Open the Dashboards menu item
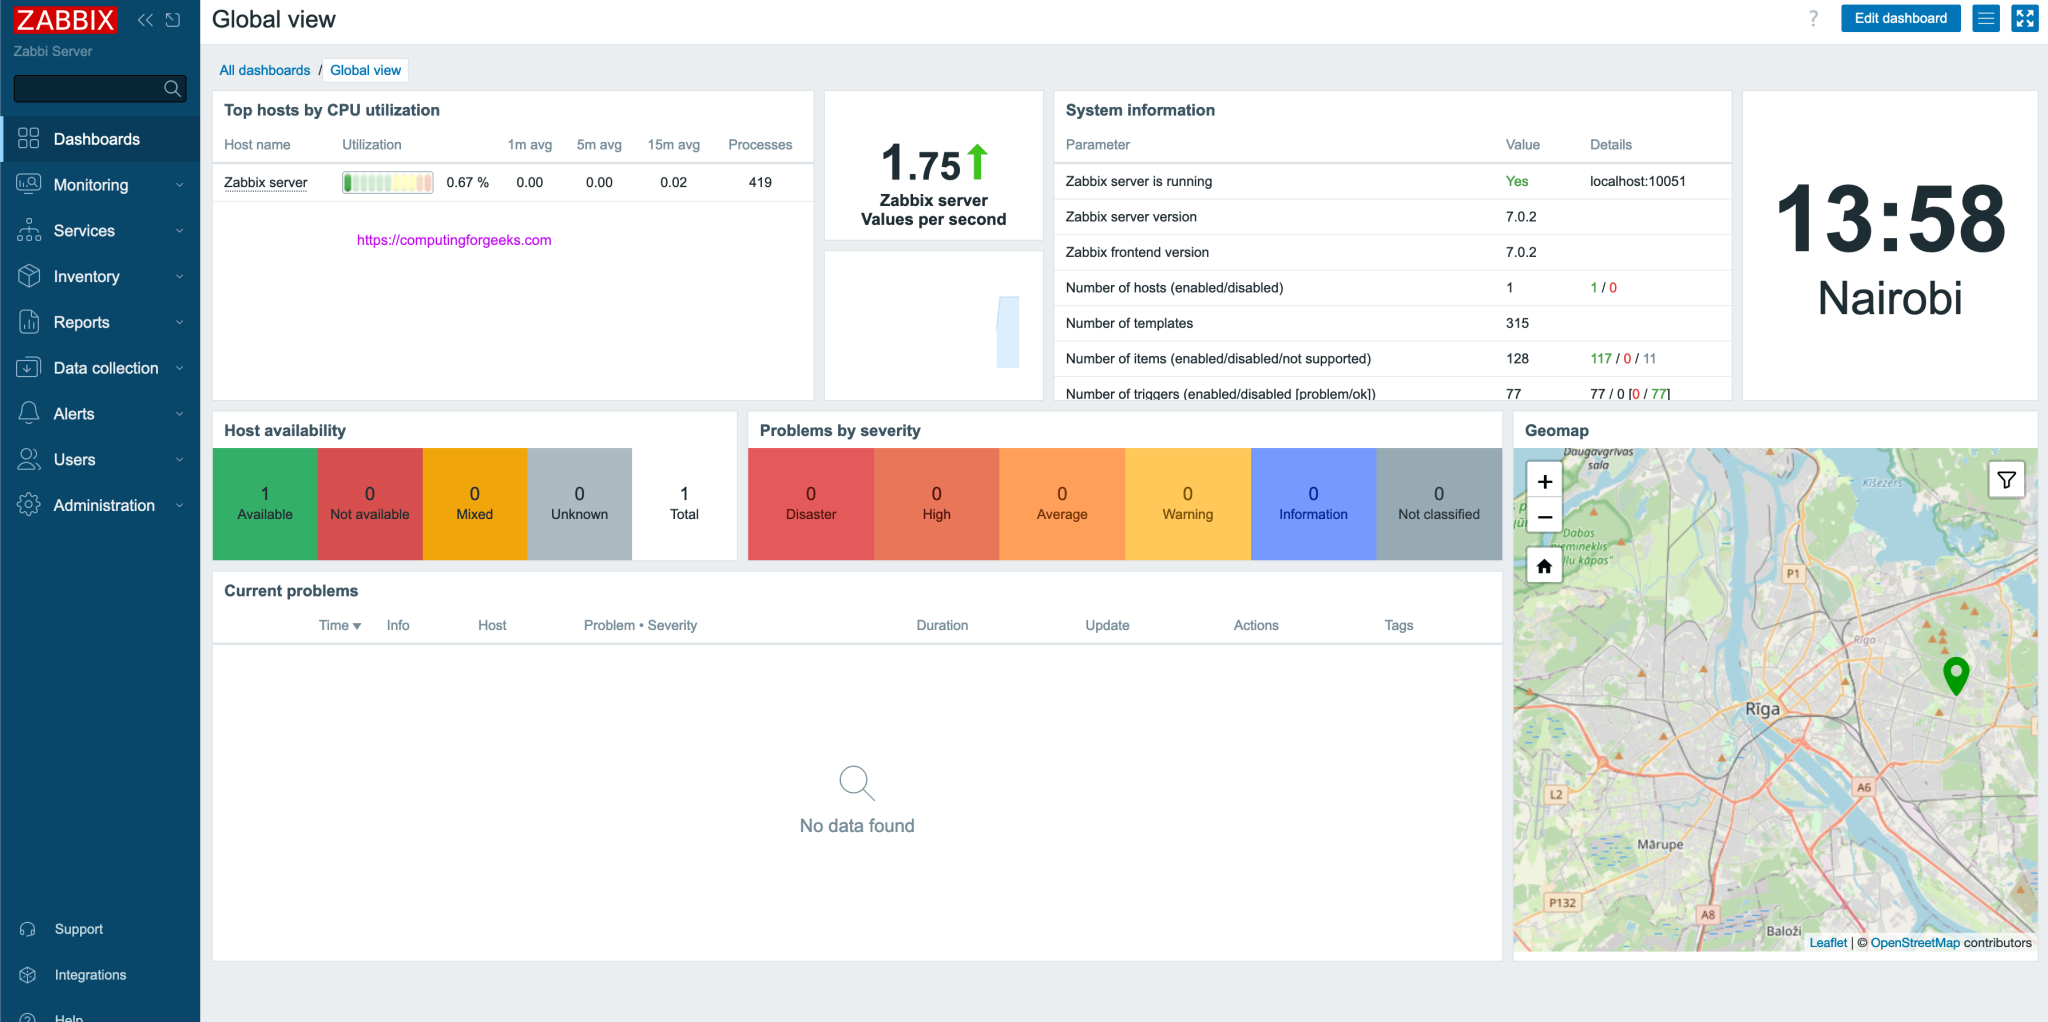 96,139
